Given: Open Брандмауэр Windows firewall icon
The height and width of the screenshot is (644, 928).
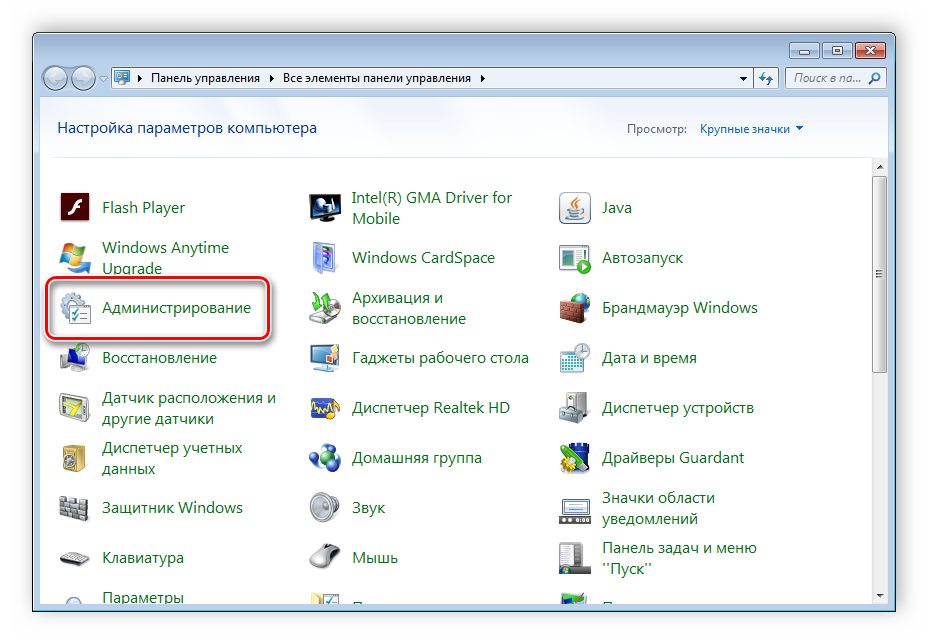Looking at the screenshot, I should pos(575,308).
